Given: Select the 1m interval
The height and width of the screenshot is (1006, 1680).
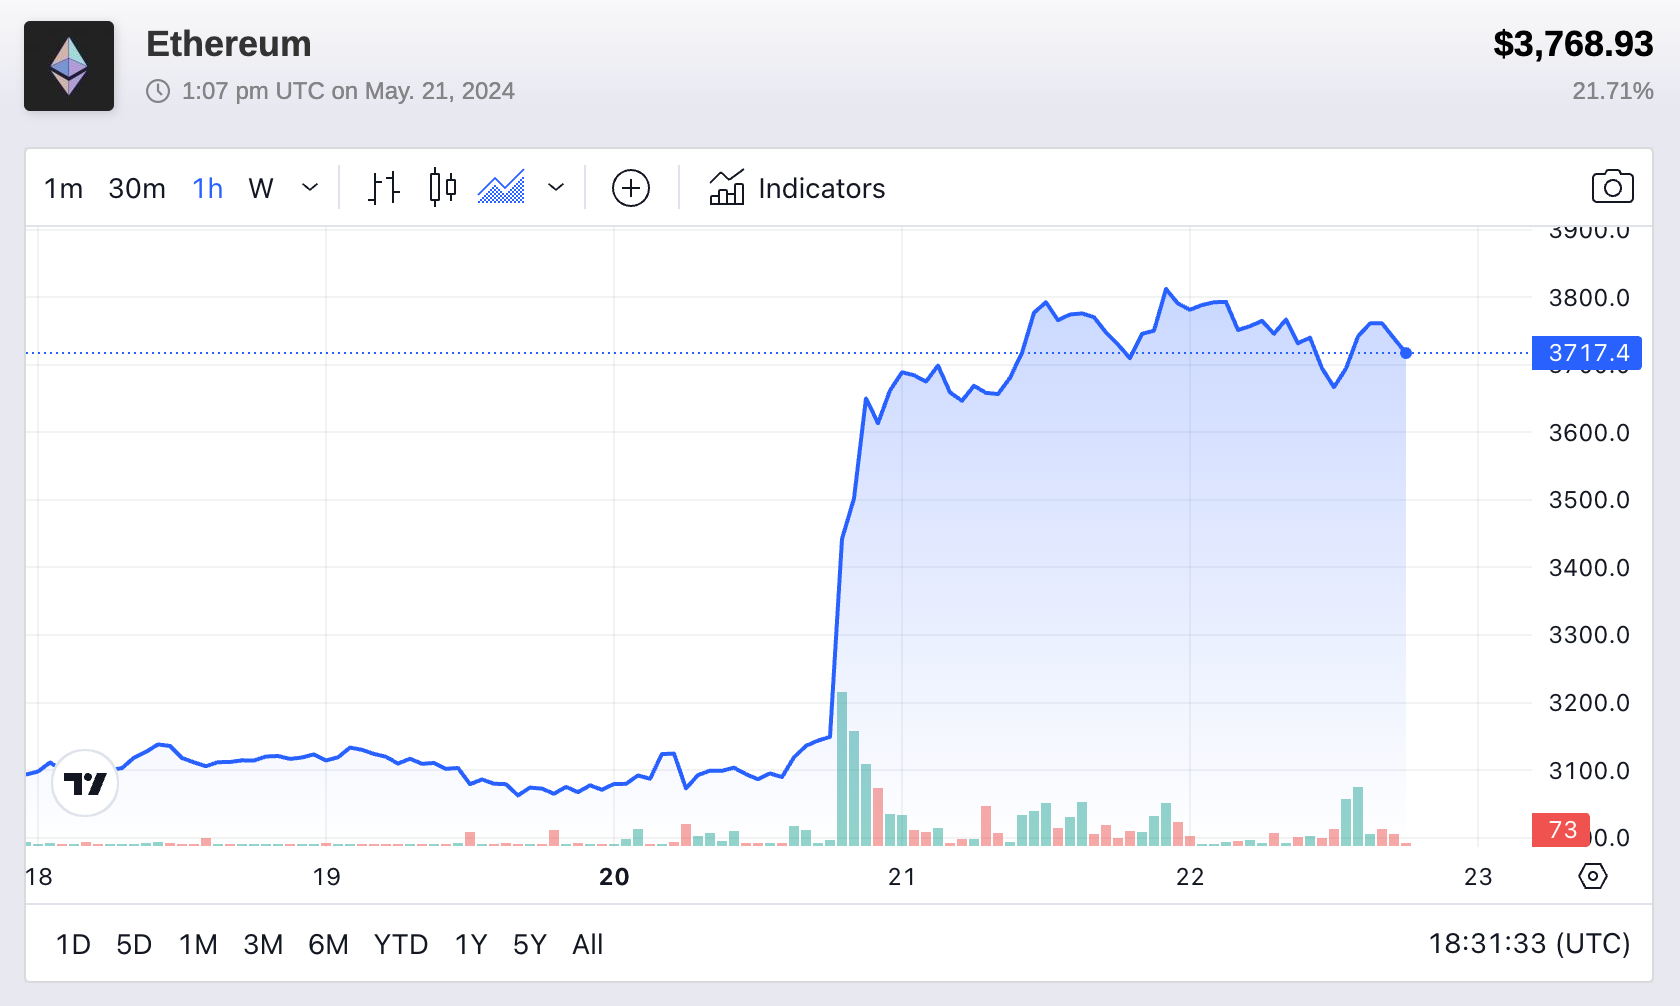Looking at the screenshot, I should [x=63, y=188].
